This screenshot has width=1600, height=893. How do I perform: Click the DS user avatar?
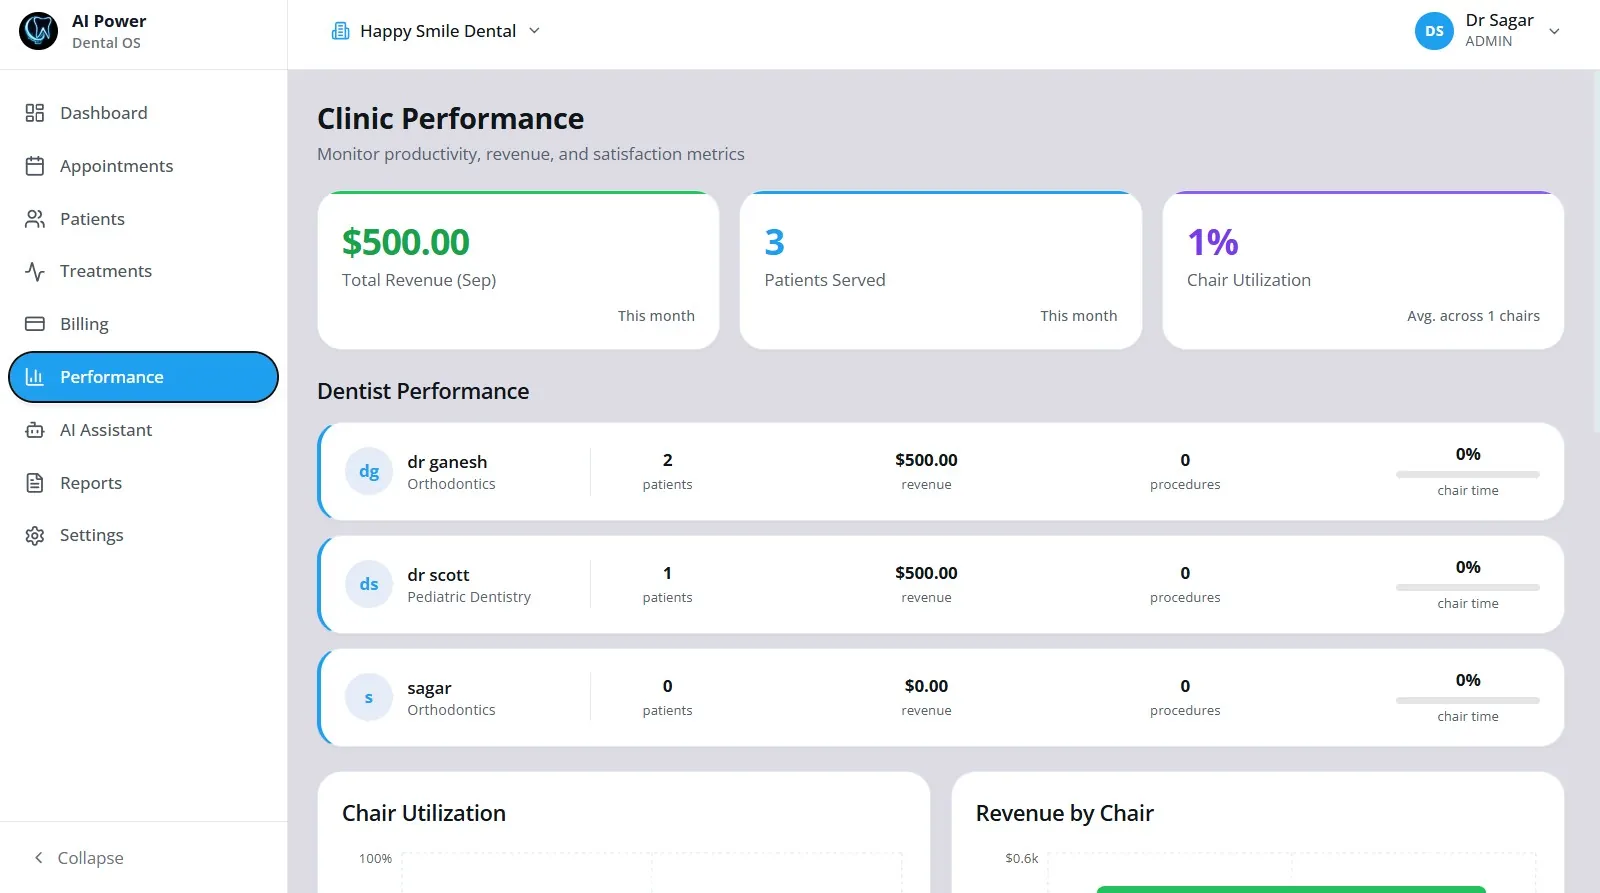[x=1434, y=31]
